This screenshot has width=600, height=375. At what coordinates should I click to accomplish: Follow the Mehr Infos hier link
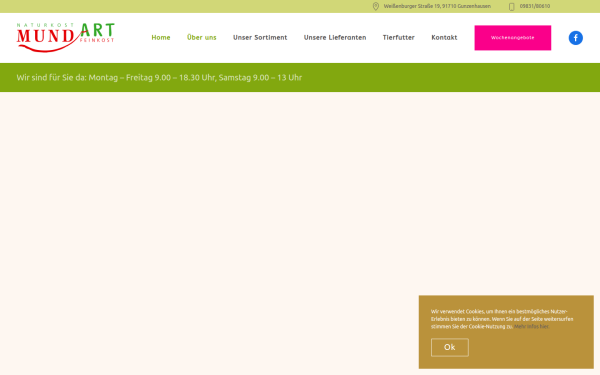531,326
